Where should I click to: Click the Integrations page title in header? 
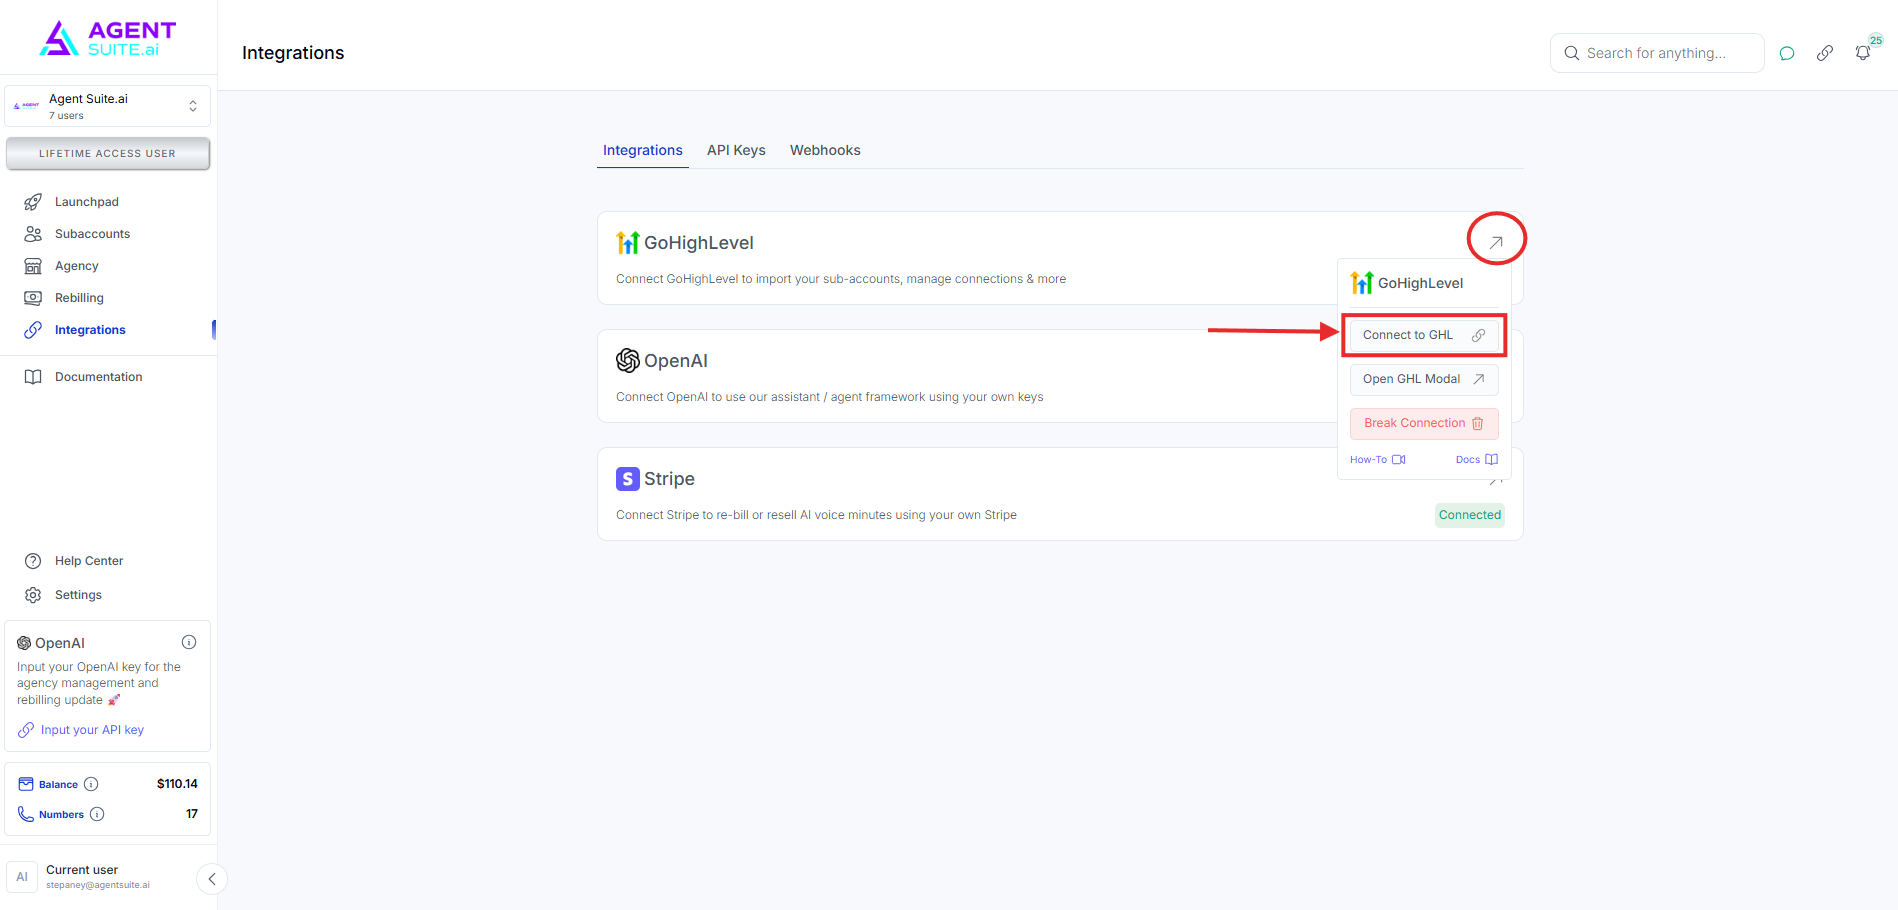tap(293, 53)
